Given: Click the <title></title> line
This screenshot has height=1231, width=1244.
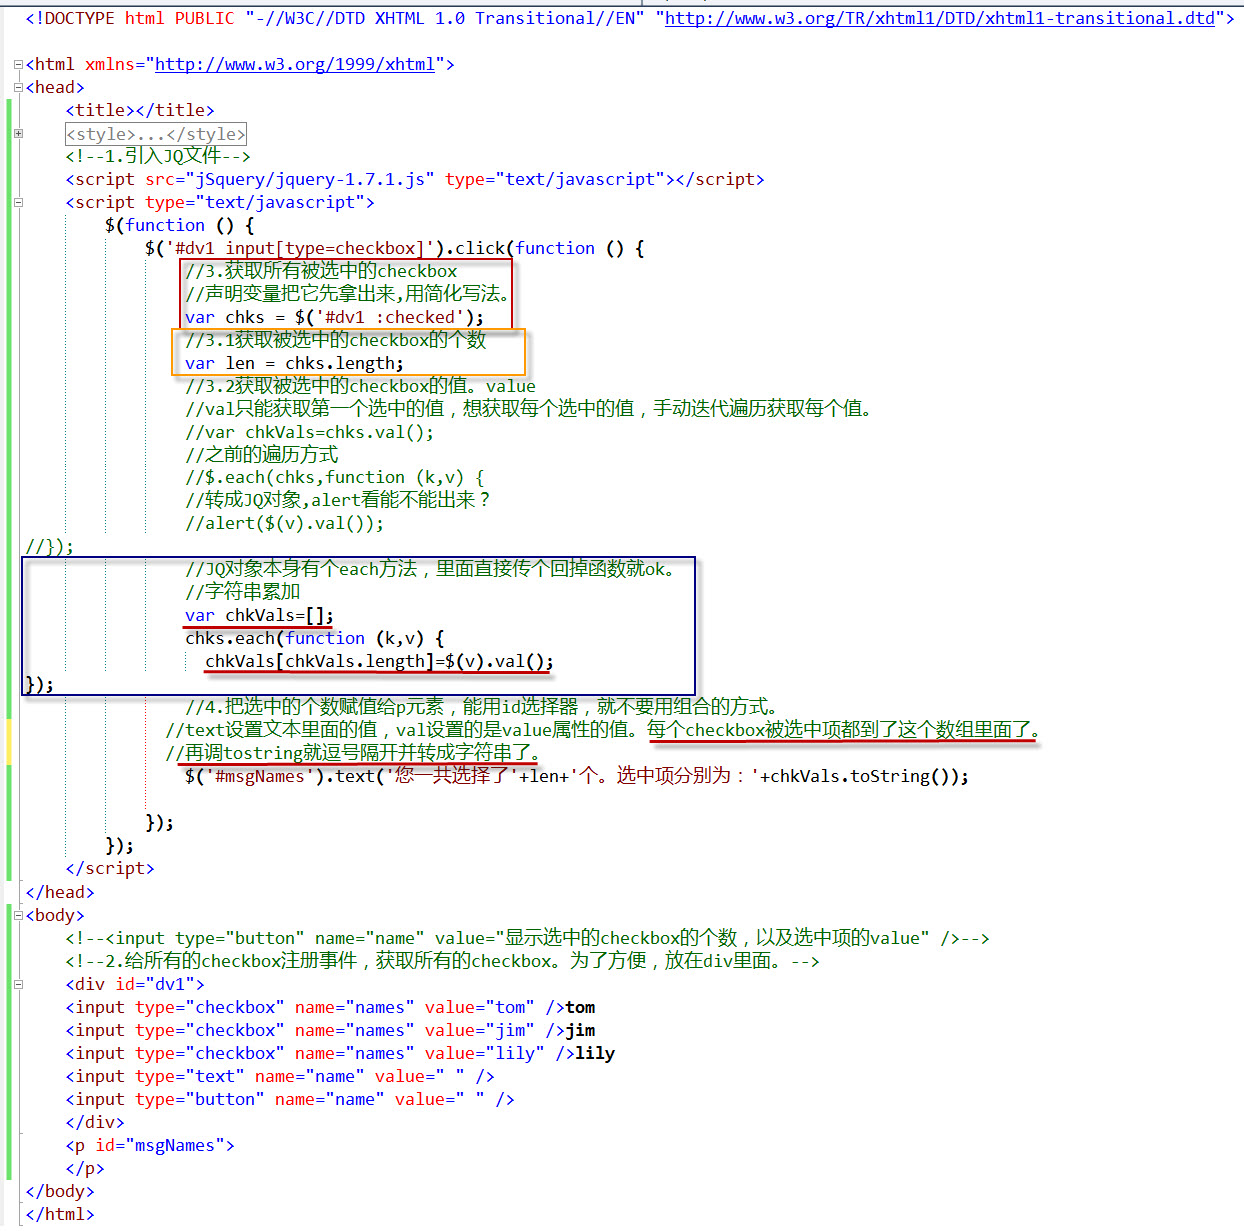Looking at the screenshot, I should click(x=140, y=110).
